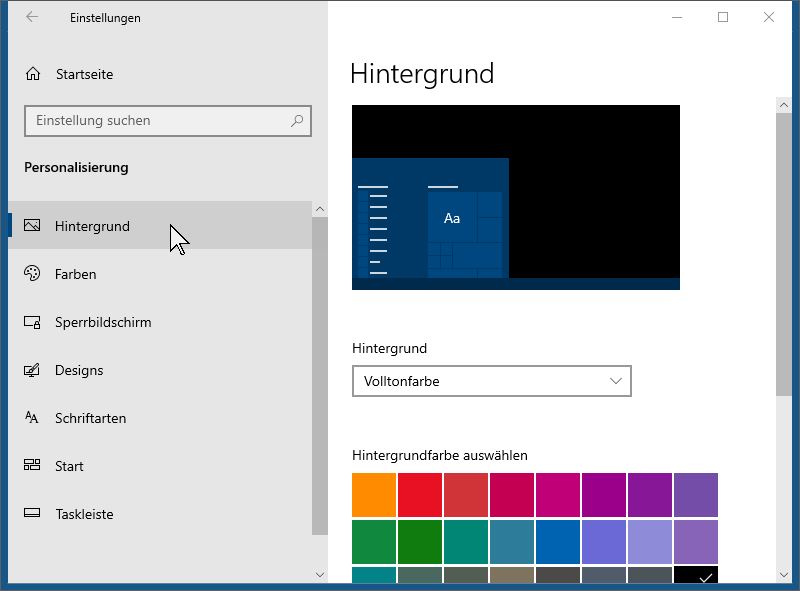The image size is (800, 591).
Task: Click the Startseite home icon
Action: coord(33,74)
